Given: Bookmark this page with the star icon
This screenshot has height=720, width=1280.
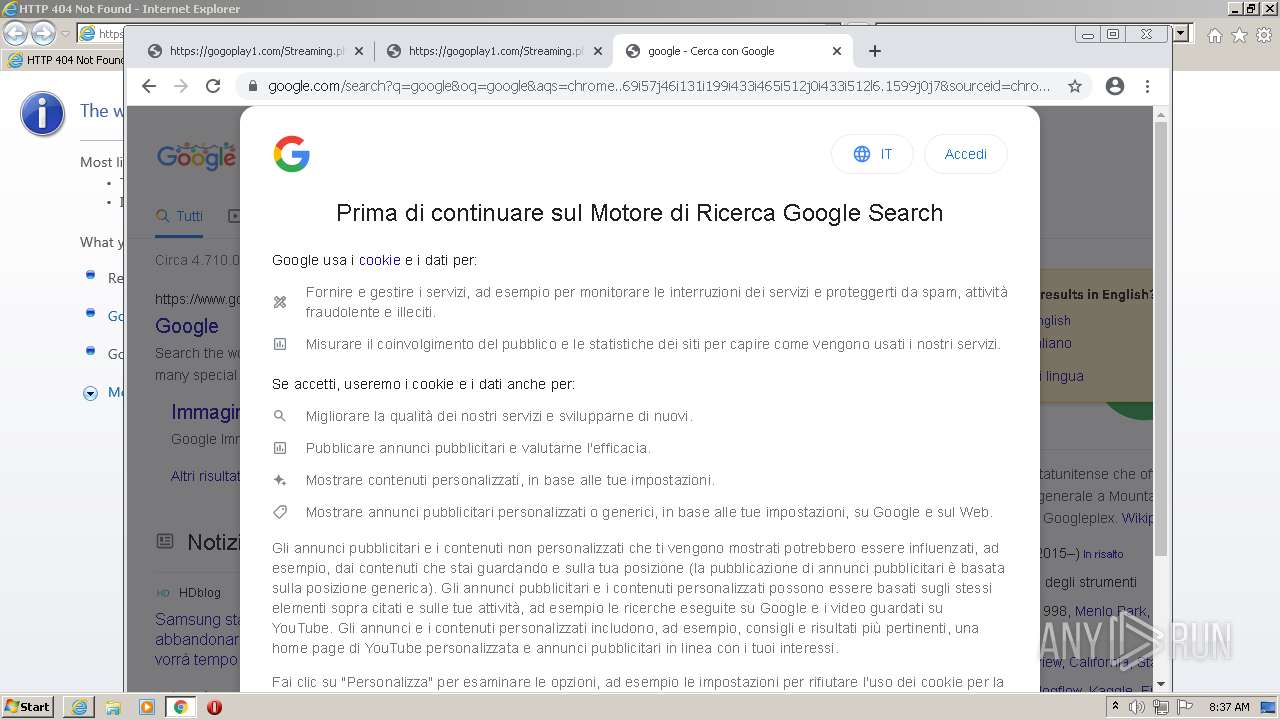Looking at the screenshot, I should (1075, 86).
